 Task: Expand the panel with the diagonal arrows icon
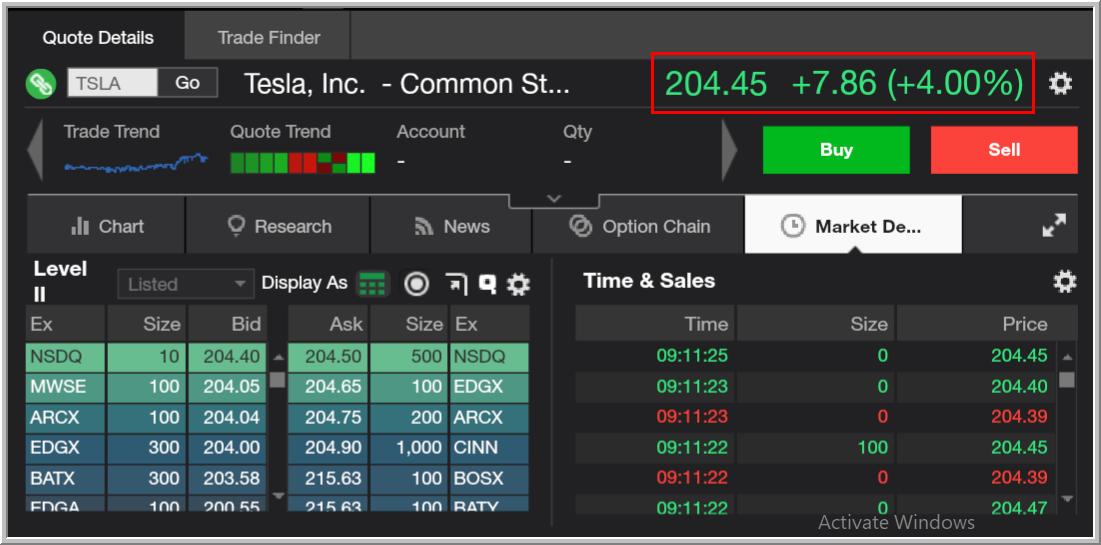pyautogui.click(x=1054, y=225)
